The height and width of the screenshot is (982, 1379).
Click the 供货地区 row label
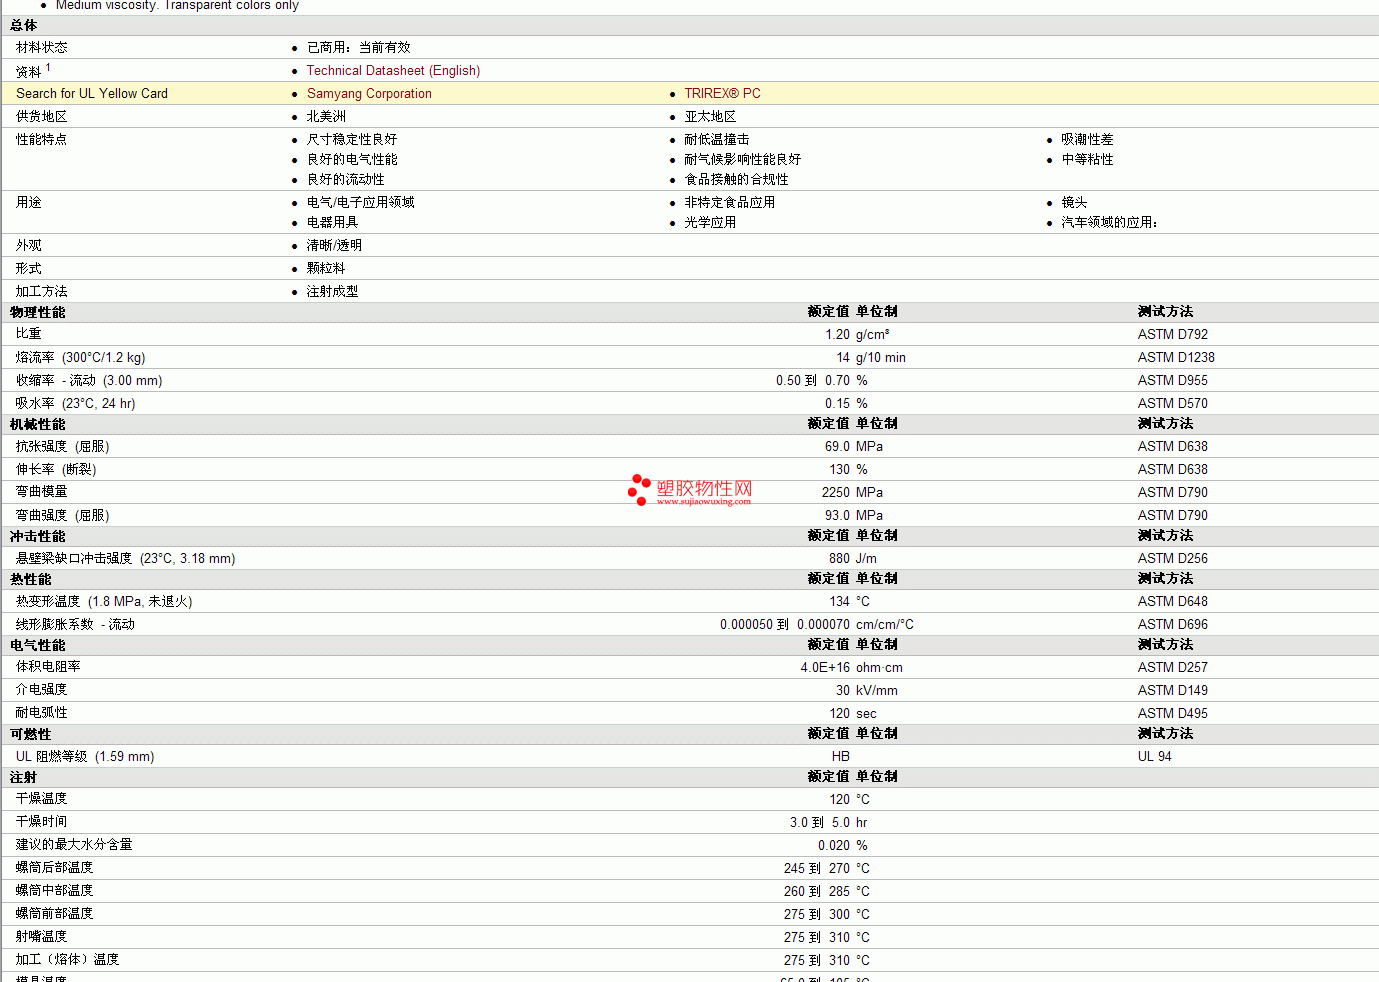(42, 117)
